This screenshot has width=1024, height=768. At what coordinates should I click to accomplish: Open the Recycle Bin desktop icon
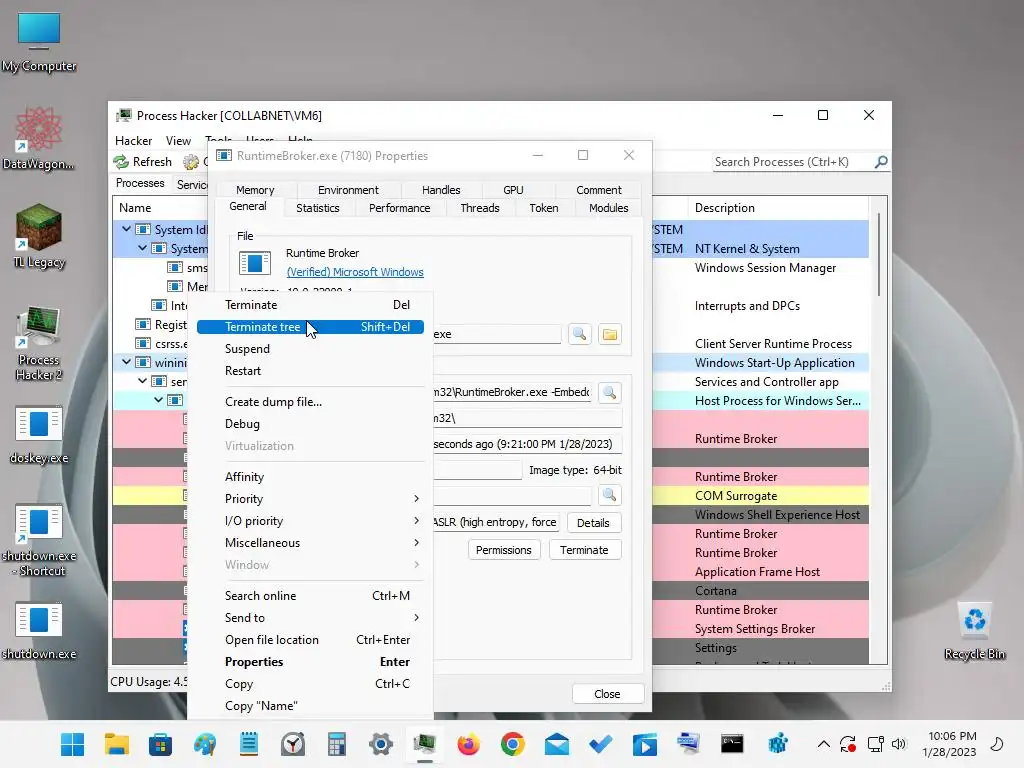(974, 630)
